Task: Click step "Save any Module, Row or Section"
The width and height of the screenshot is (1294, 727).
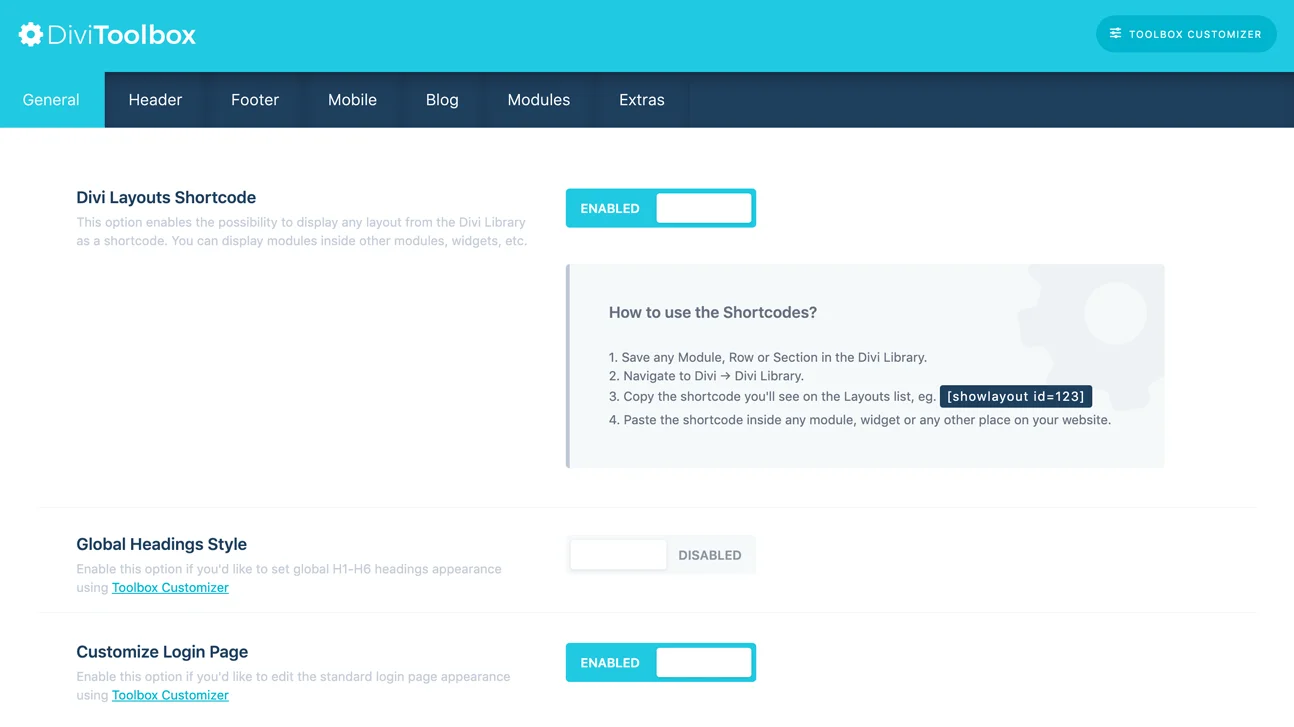Action: point(768,357)
